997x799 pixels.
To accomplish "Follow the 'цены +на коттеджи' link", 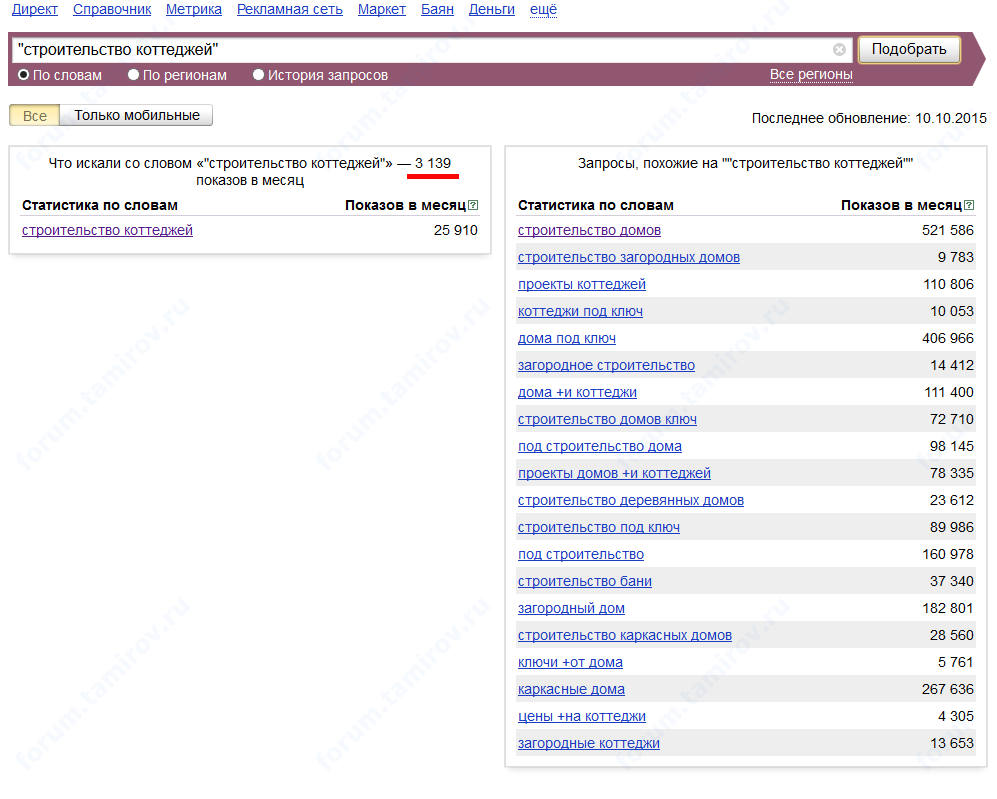I will point(582,716).
